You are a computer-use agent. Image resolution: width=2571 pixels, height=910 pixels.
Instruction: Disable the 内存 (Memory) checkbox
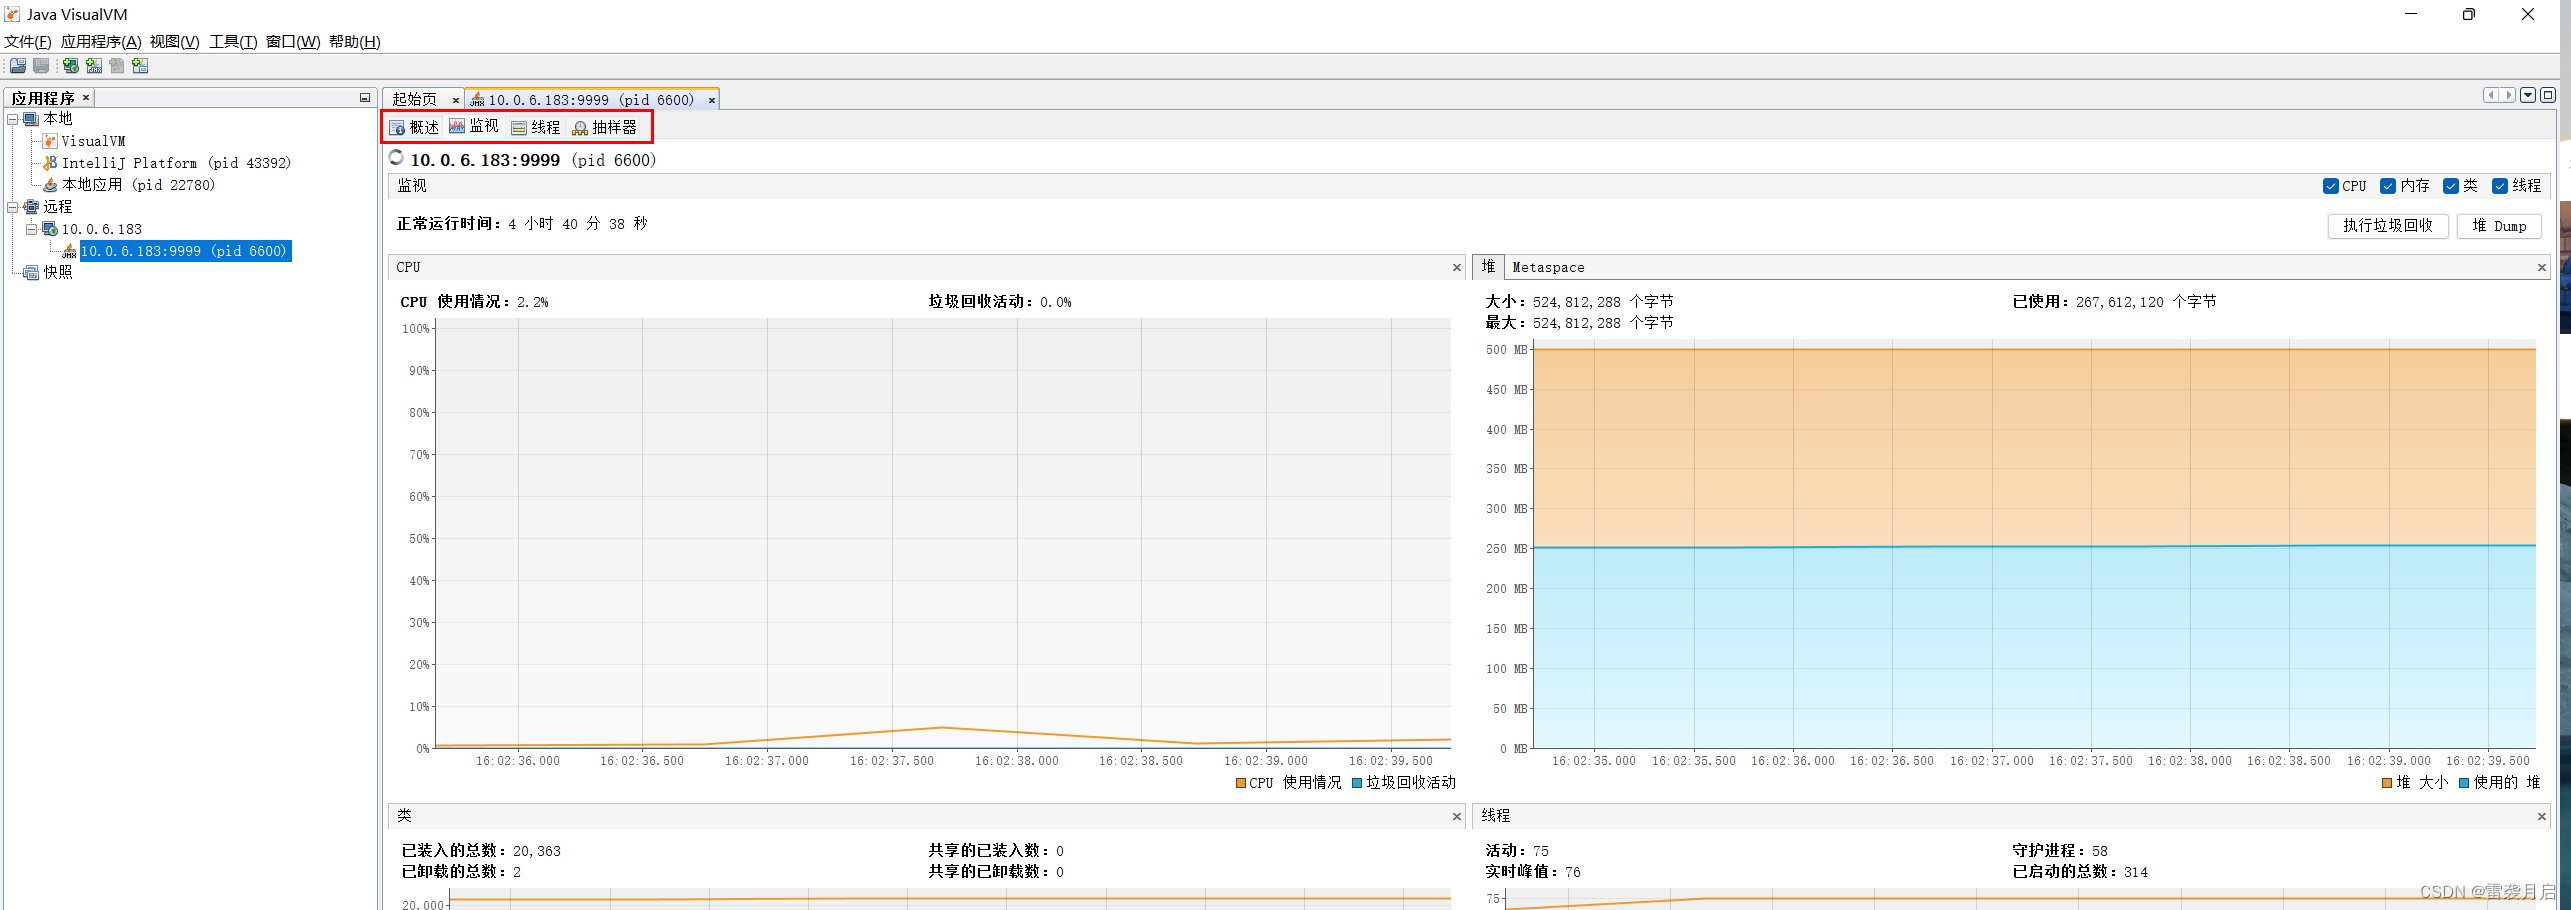tap(2388, 186)
